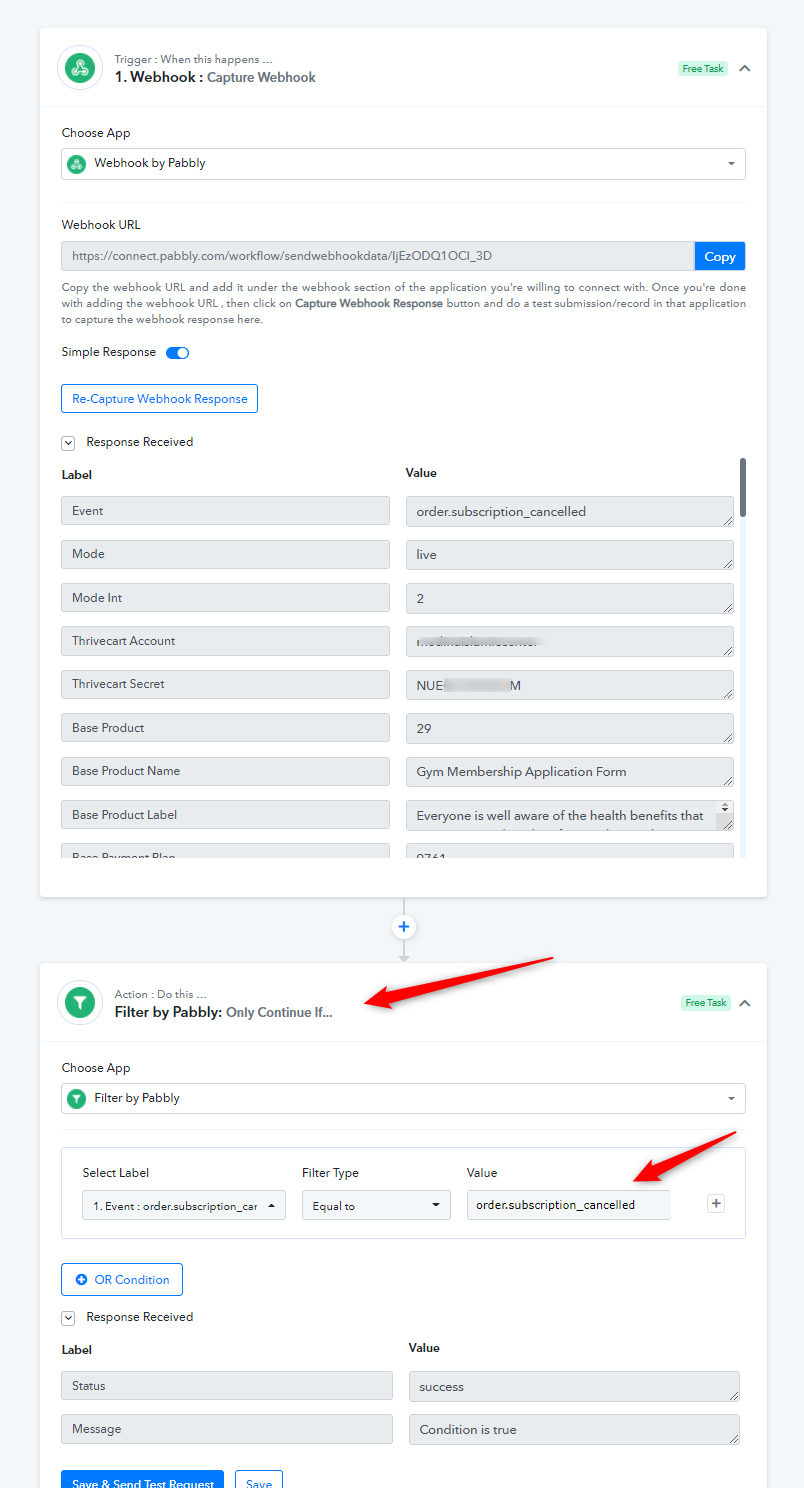The width and height of the screenshot is (804, 1488).
Task: Copy the webhook URL
Action: [720, 256]
